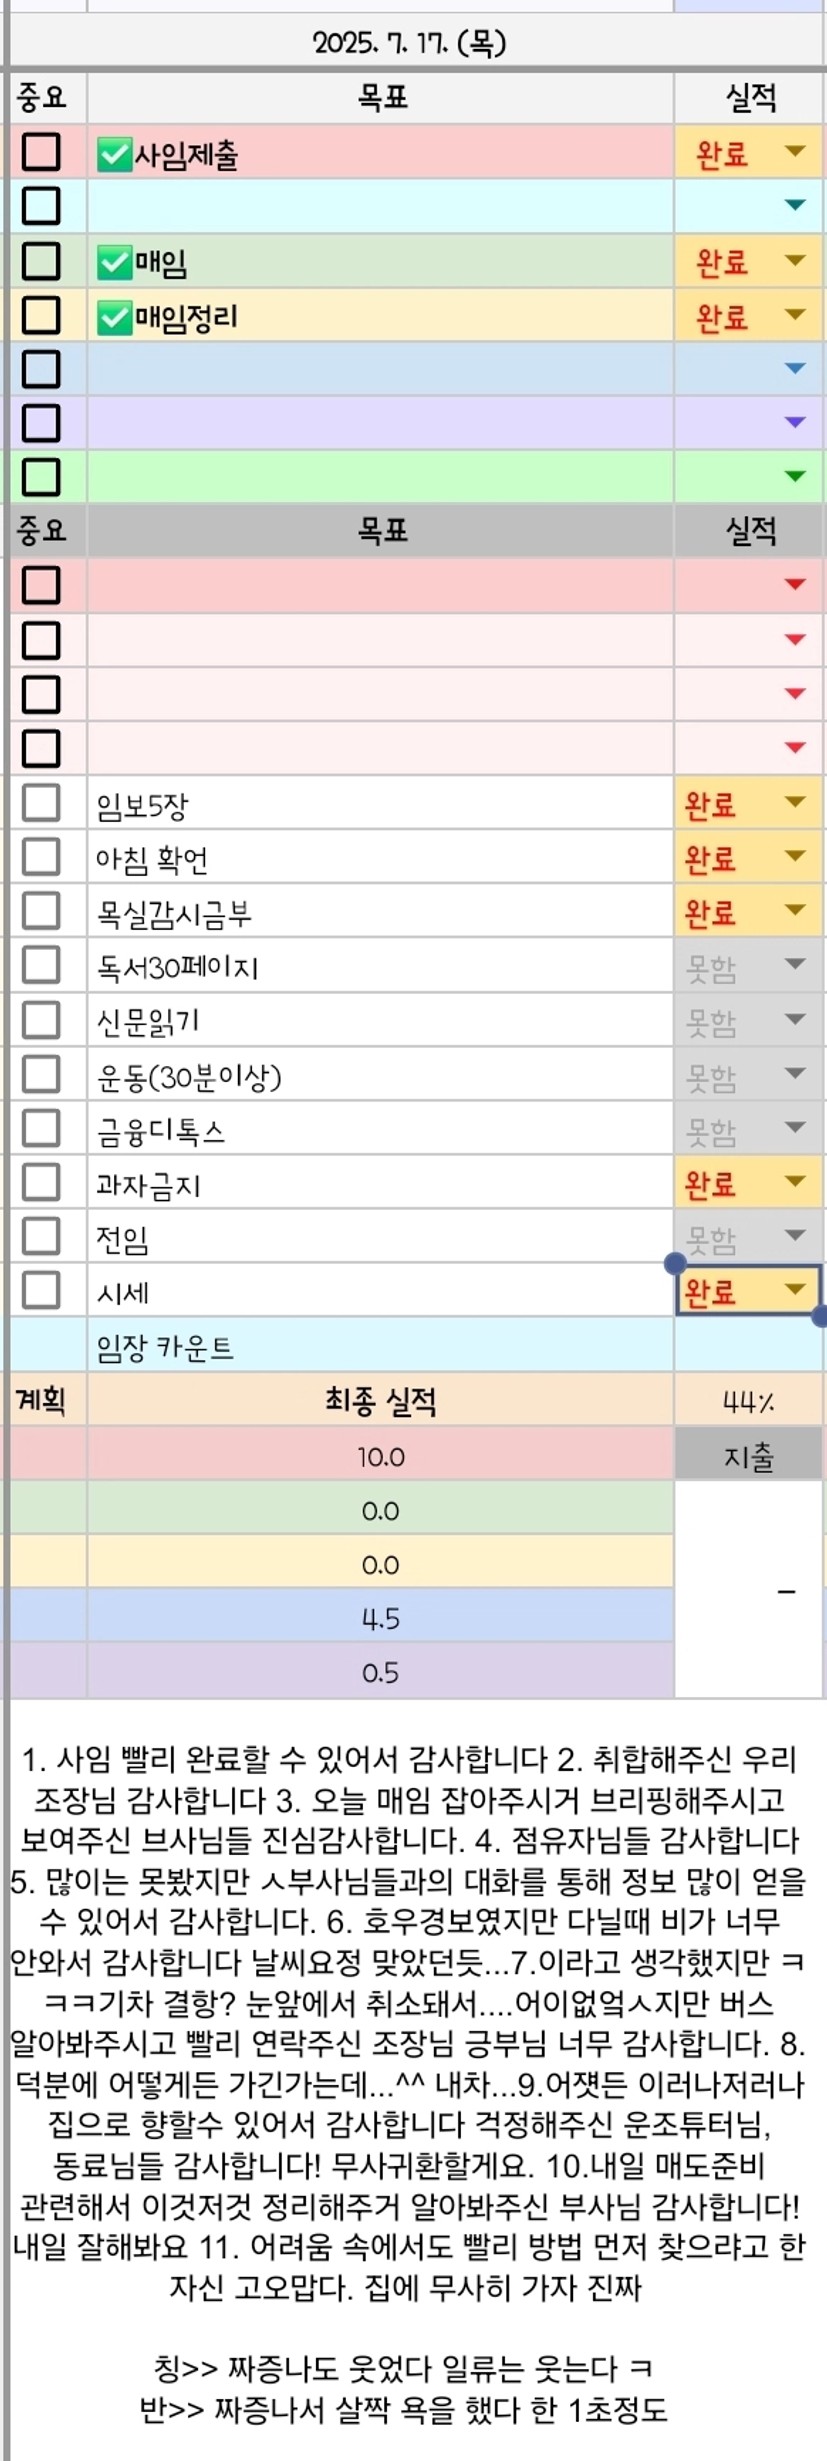
Task: Select the 지출 header cell
Action: (749, 1456)
